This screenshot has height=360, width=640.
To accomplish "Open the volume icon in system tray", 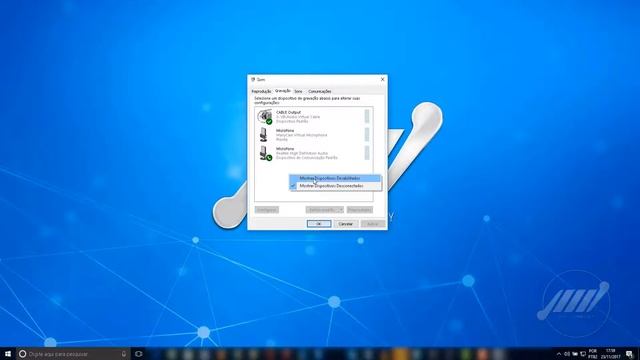I will click(567, 354).
